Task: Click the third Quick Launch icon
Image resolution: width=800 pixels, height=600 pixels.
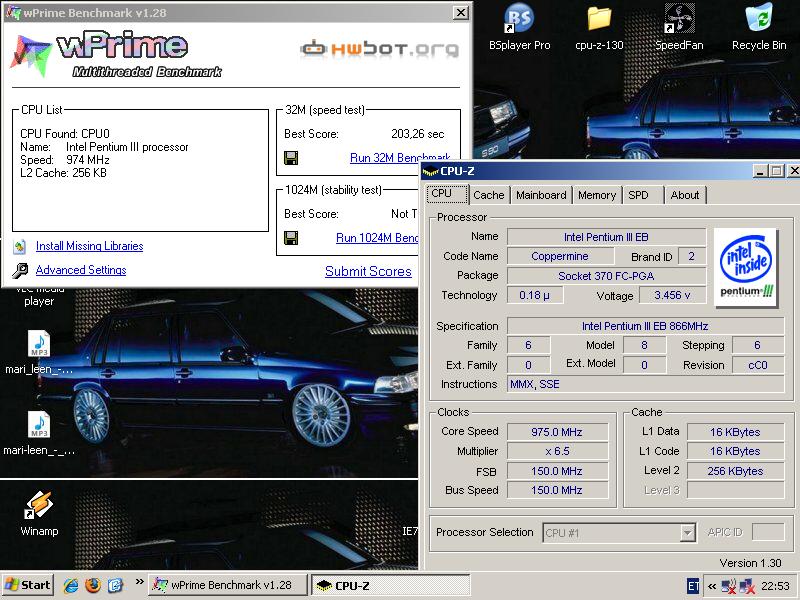Action: (115, 585)
